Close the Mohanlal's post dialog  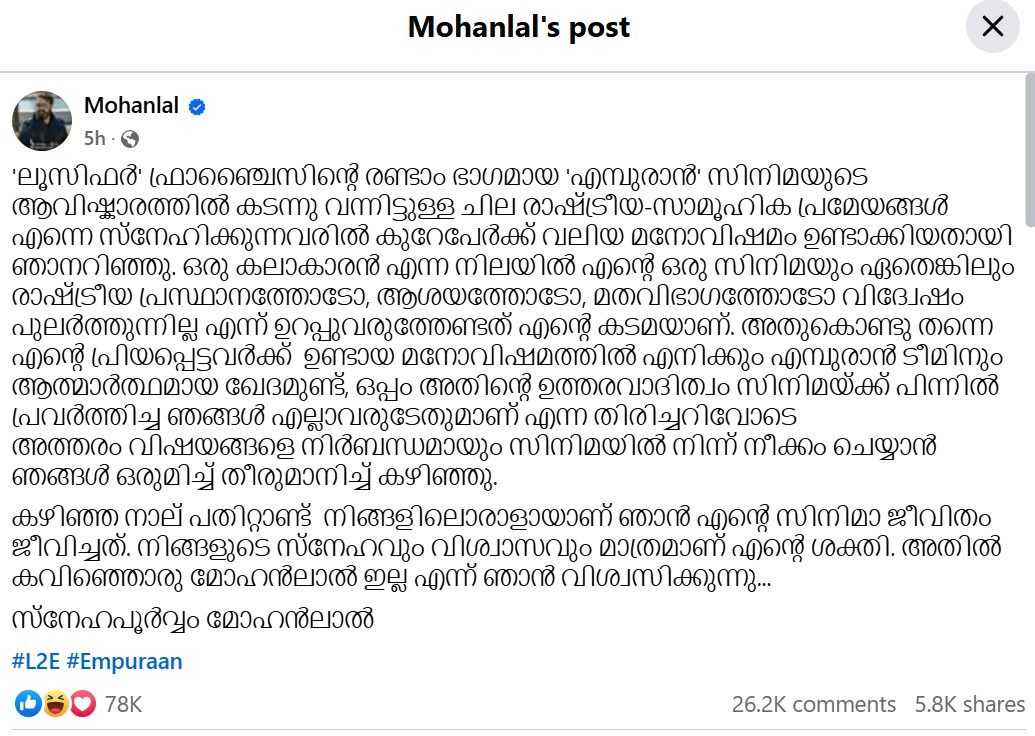[992, 27]
